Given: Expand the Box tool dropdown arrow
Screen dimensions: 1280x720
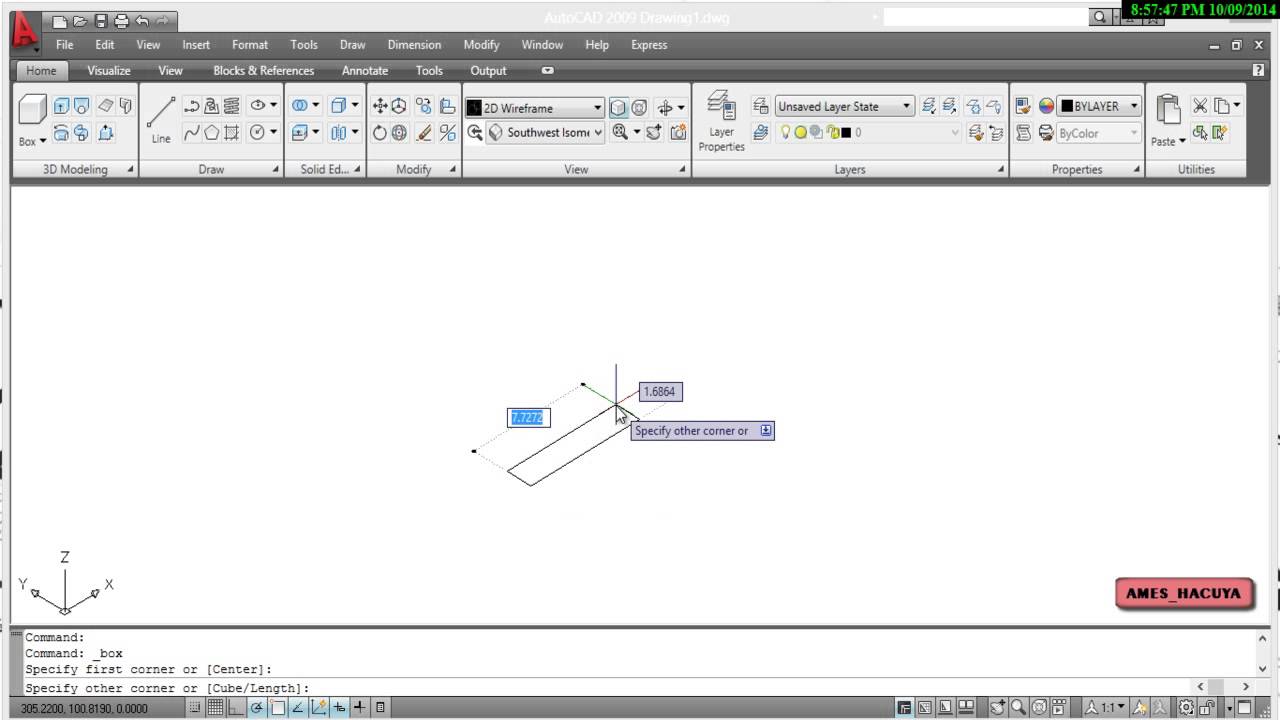Looking at the screenshot, I should coord(43,141).
